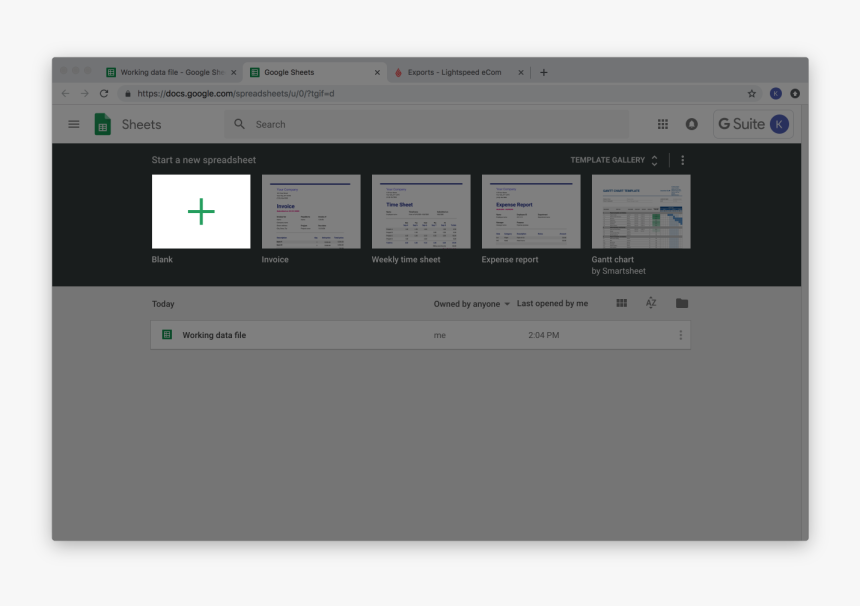Open more options for Working data file
The width and height of the screenshot is (860, 606).
tap(681, 335)
